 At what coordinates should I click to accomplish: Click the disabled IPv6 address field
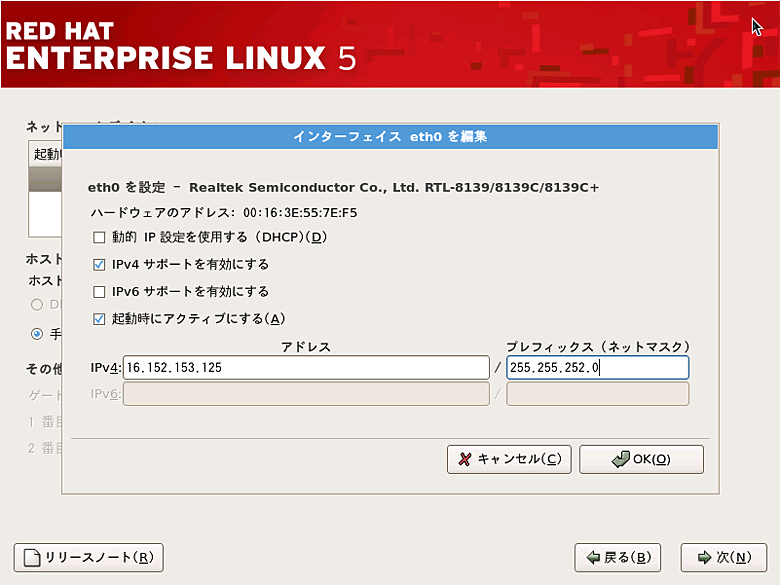(x=305, y=394)
